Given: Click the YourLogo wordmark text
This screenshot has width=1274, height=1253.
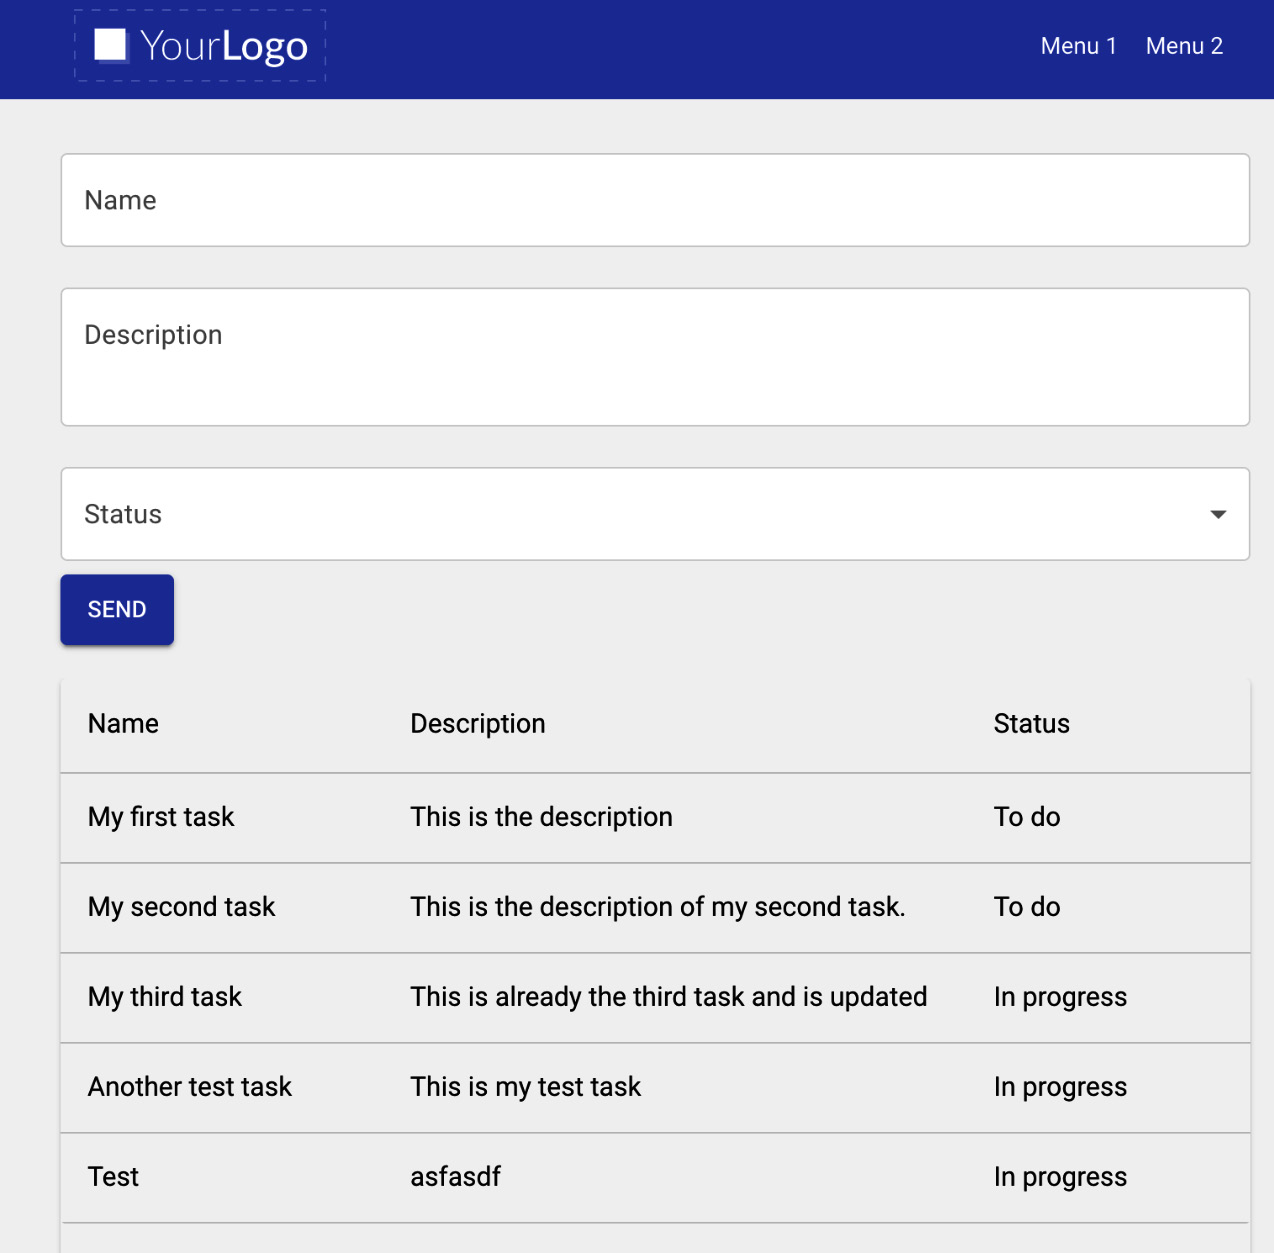Looking at the screenshot, I should (x=223, y=46).
